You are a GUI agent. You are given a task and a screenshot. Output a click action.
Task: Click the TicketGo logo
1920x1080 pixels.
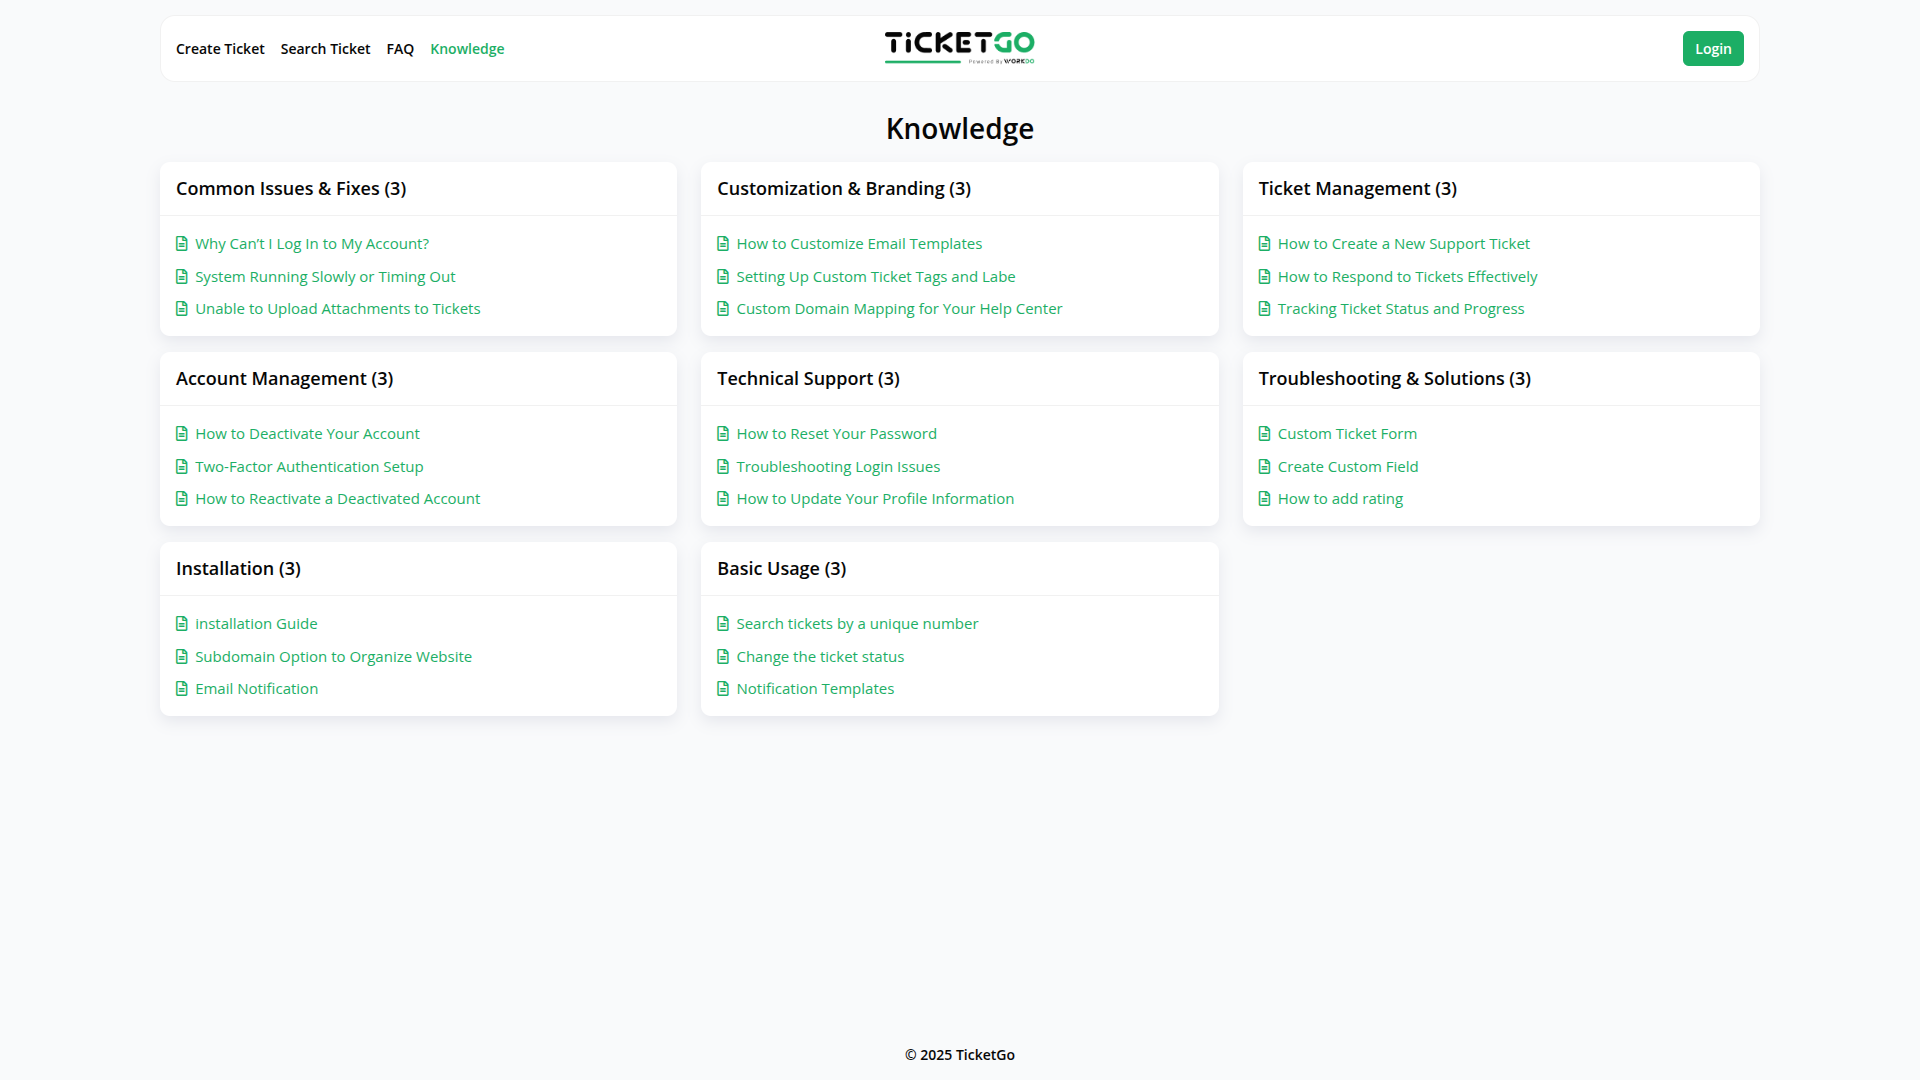tap(959, 47)
